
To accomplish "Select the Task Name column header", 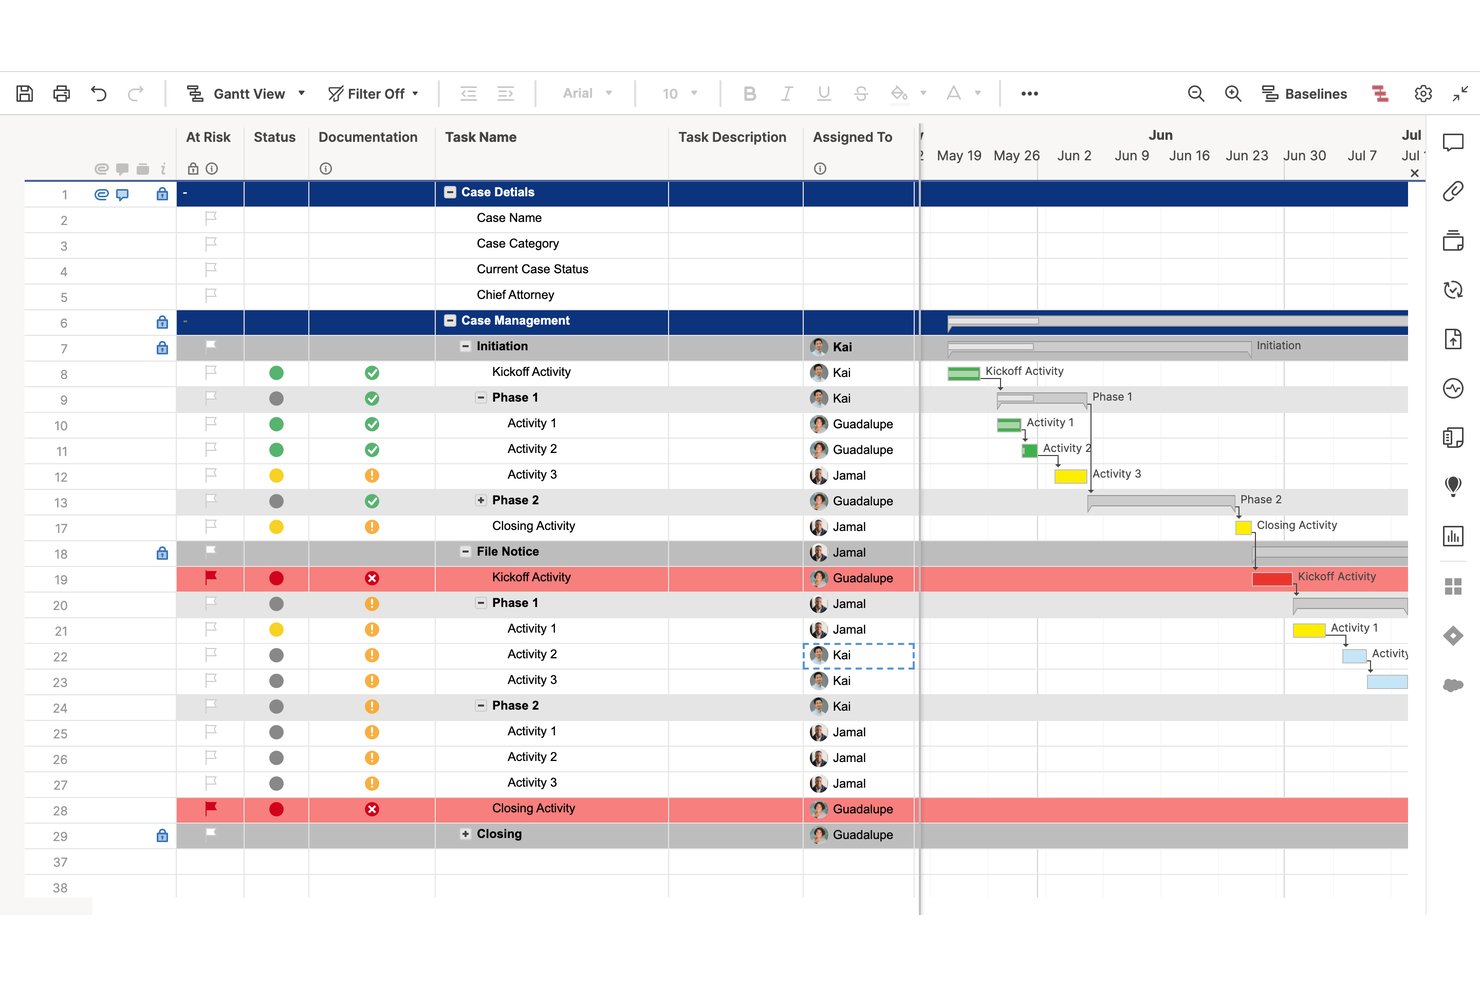I will (481, 137).
